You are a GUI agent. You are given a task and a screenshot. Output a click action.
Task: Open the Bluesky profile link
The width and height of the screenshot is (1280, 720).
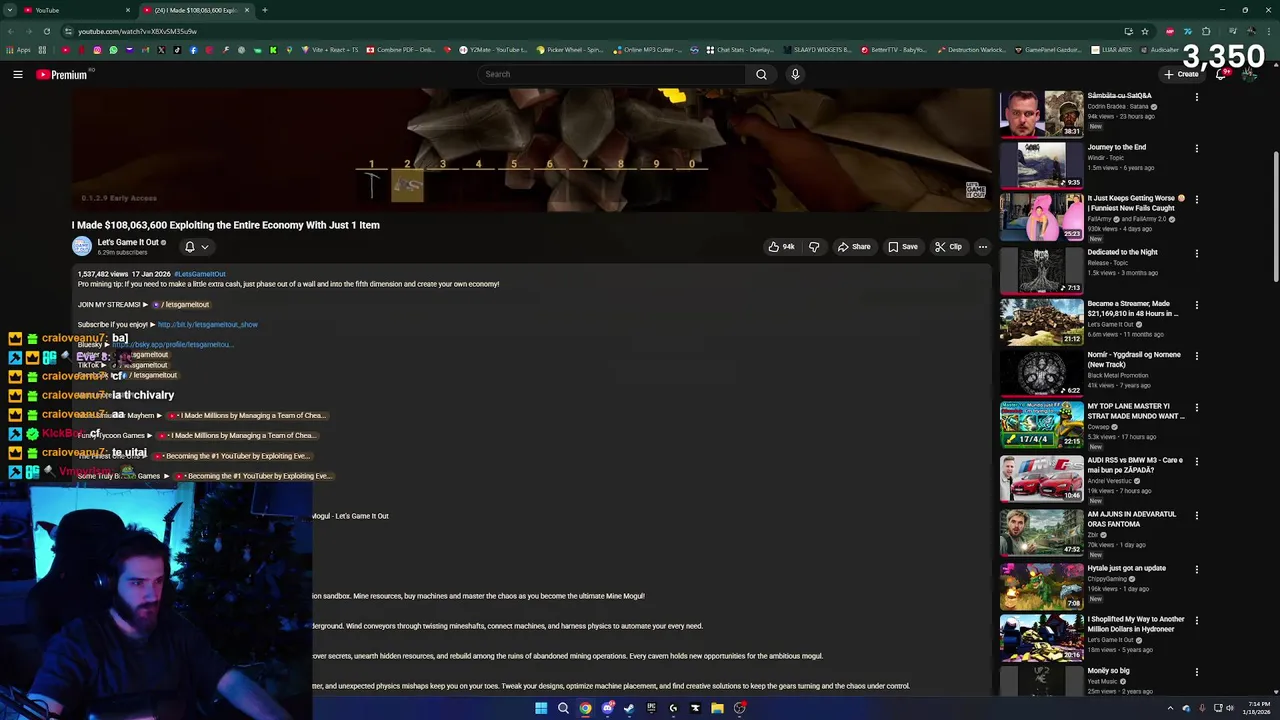[x=172, y=344]
